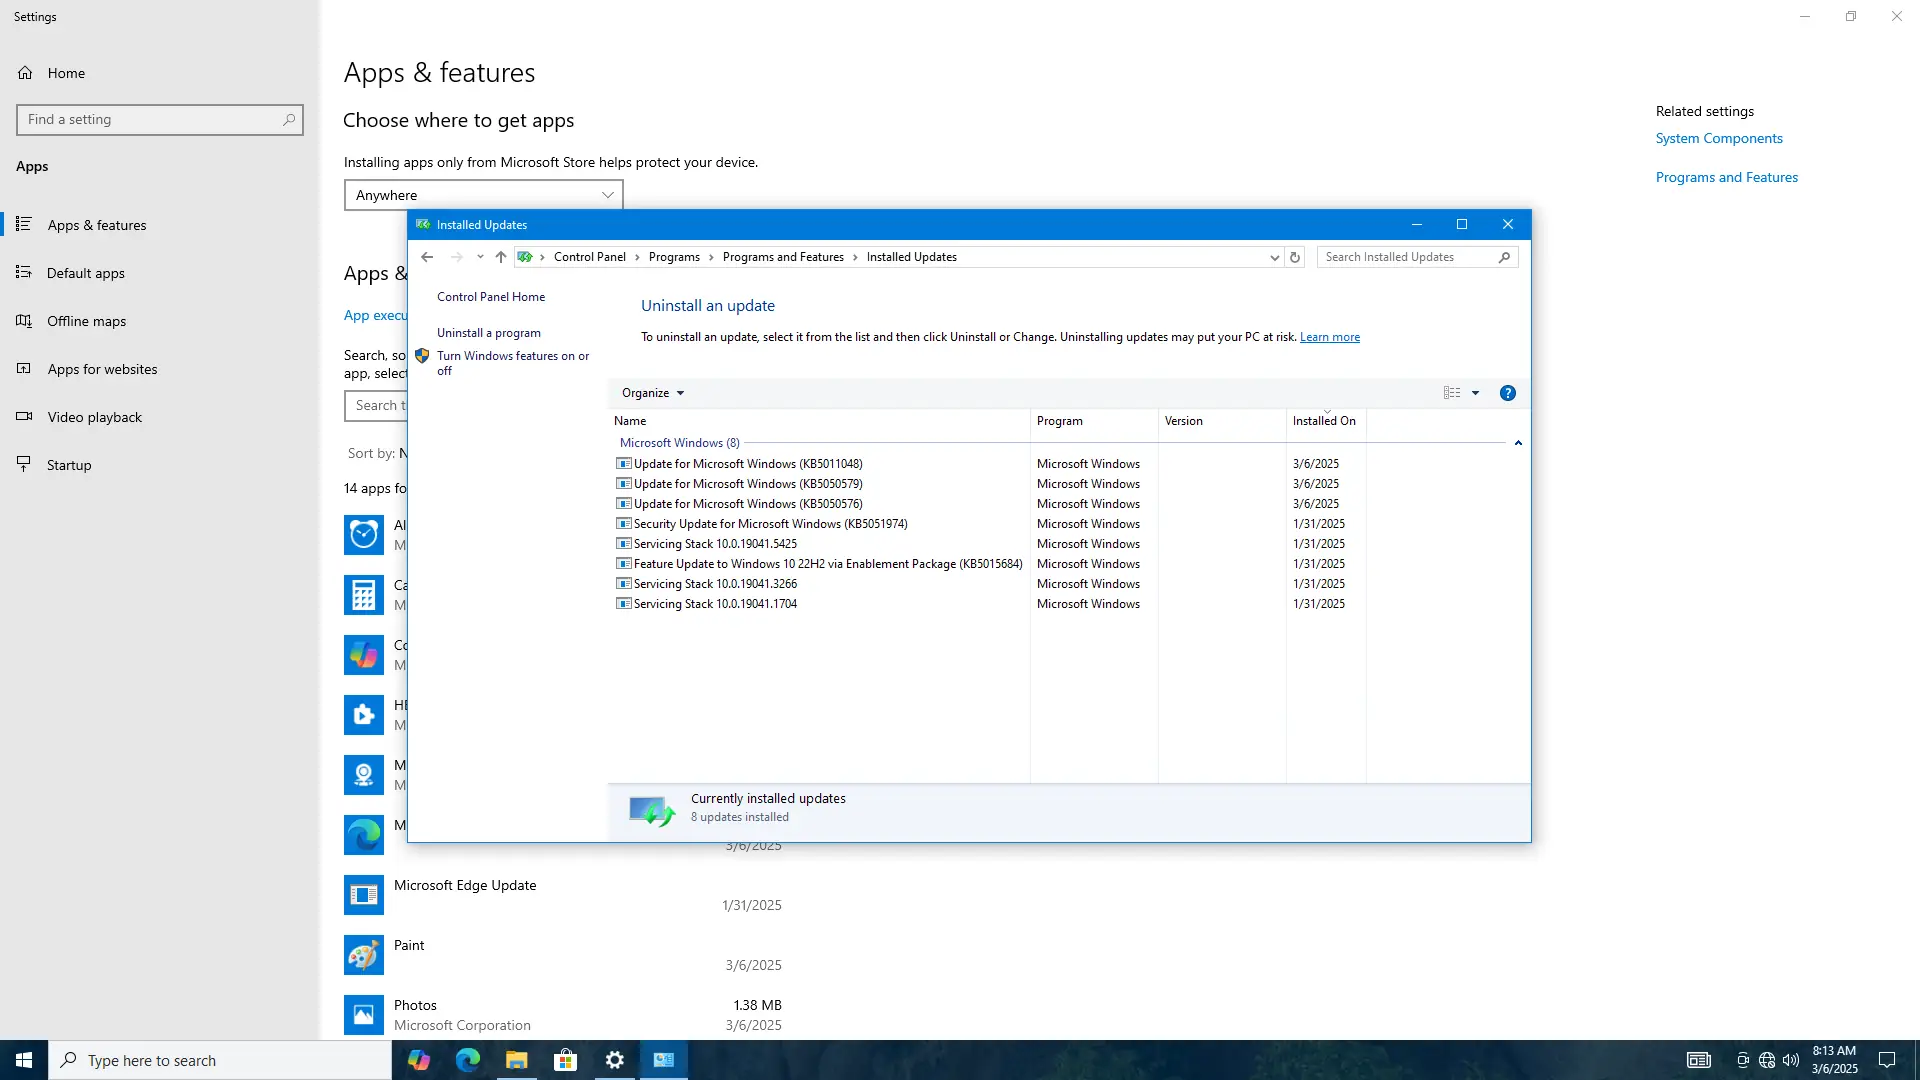Open the Programs and Features related link

click(1726, 177)
